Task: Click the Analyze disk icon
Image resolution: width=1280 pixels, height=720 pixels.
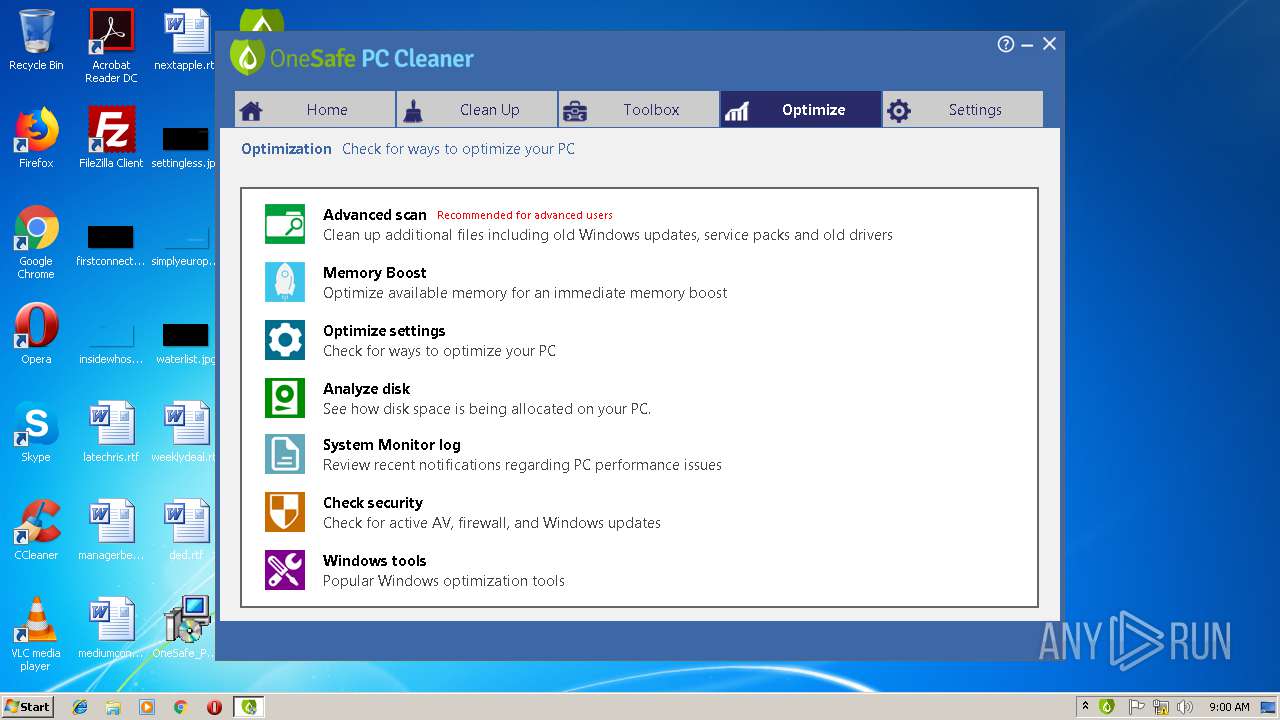Action: point(285,398)
